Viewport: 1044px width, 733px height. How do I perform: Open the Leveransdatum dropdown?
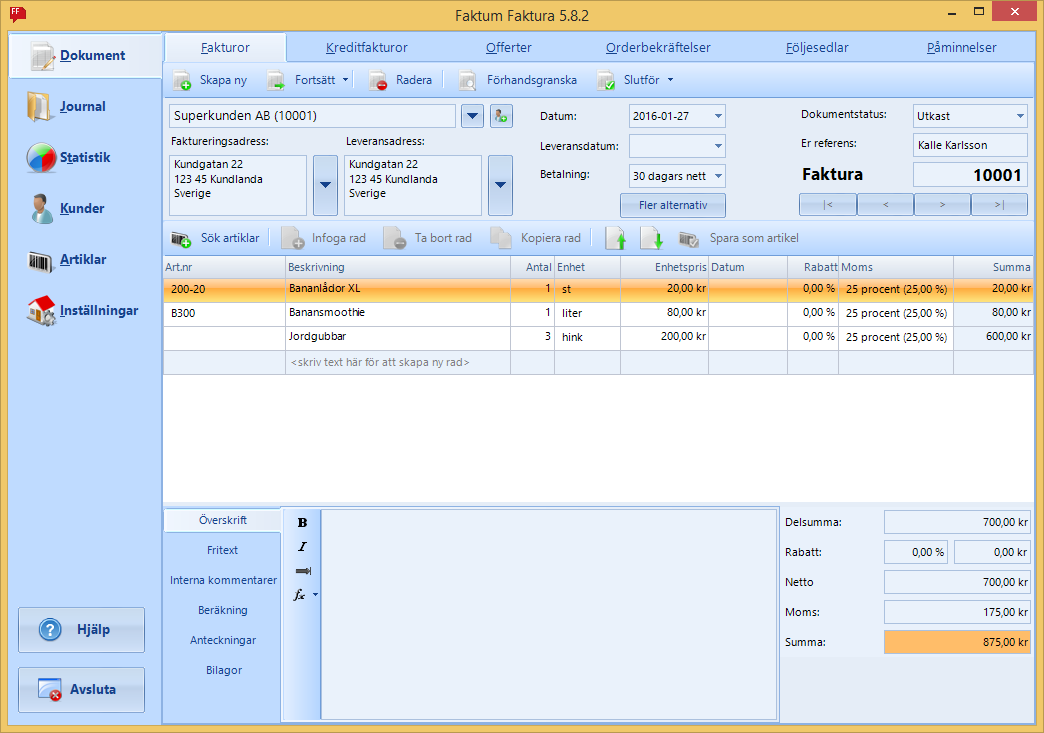(x=718, y=146)
